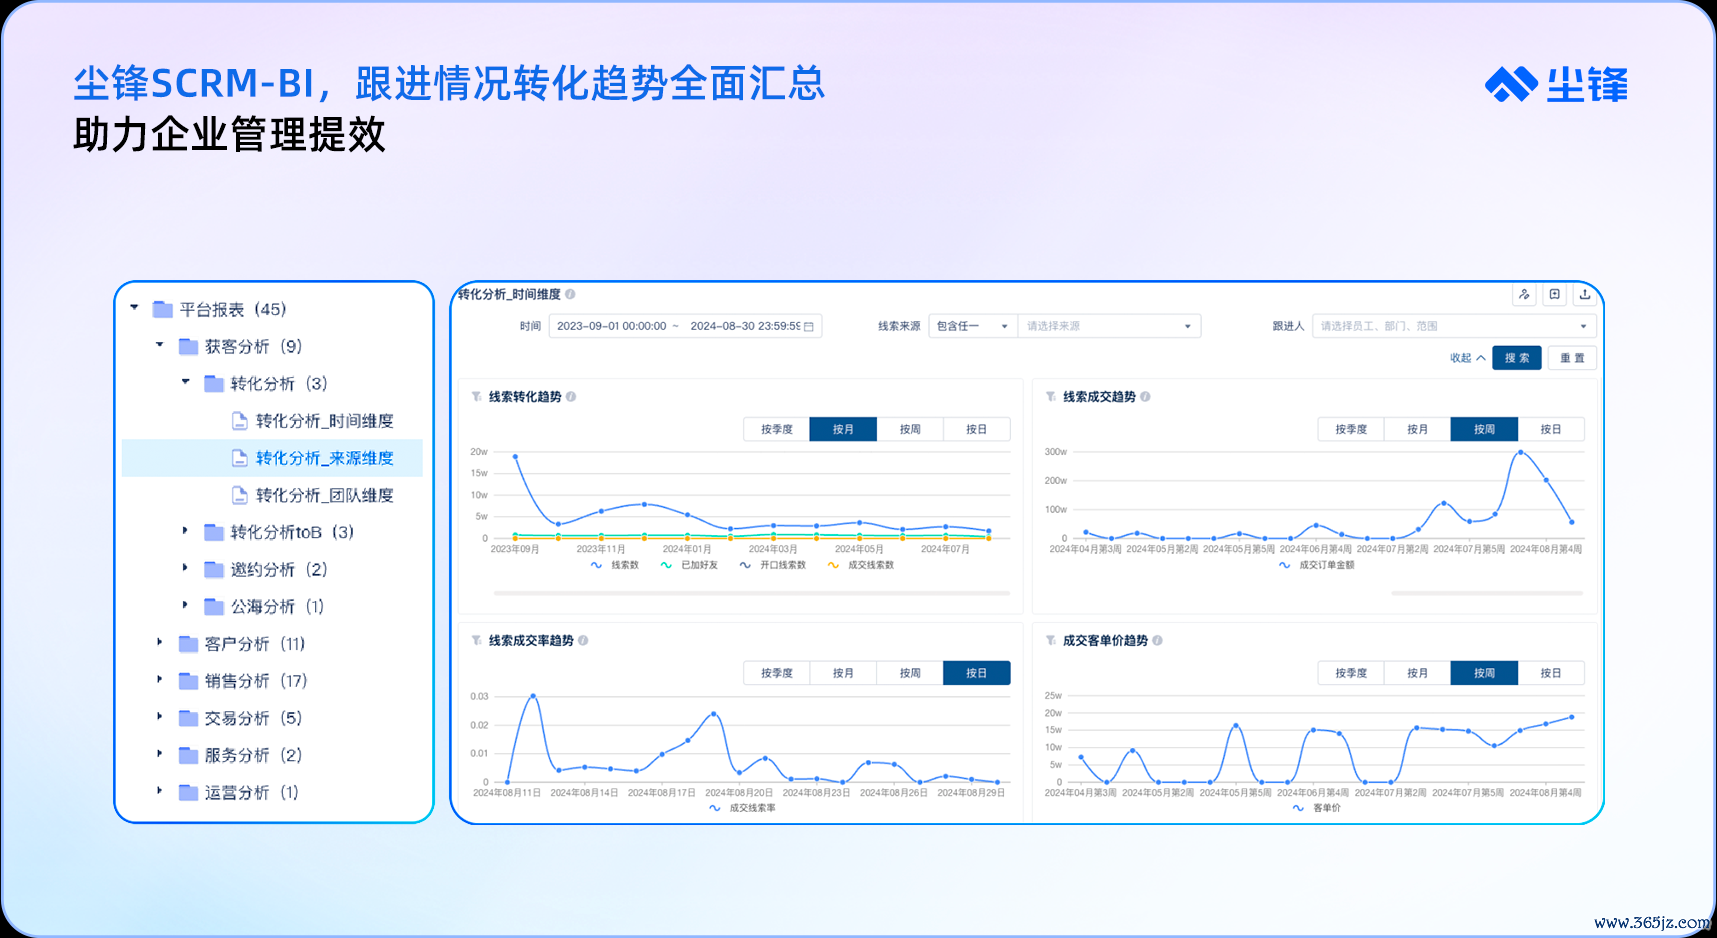Expand the 邀约分析 tree arrow

click(x=185, y=568)
